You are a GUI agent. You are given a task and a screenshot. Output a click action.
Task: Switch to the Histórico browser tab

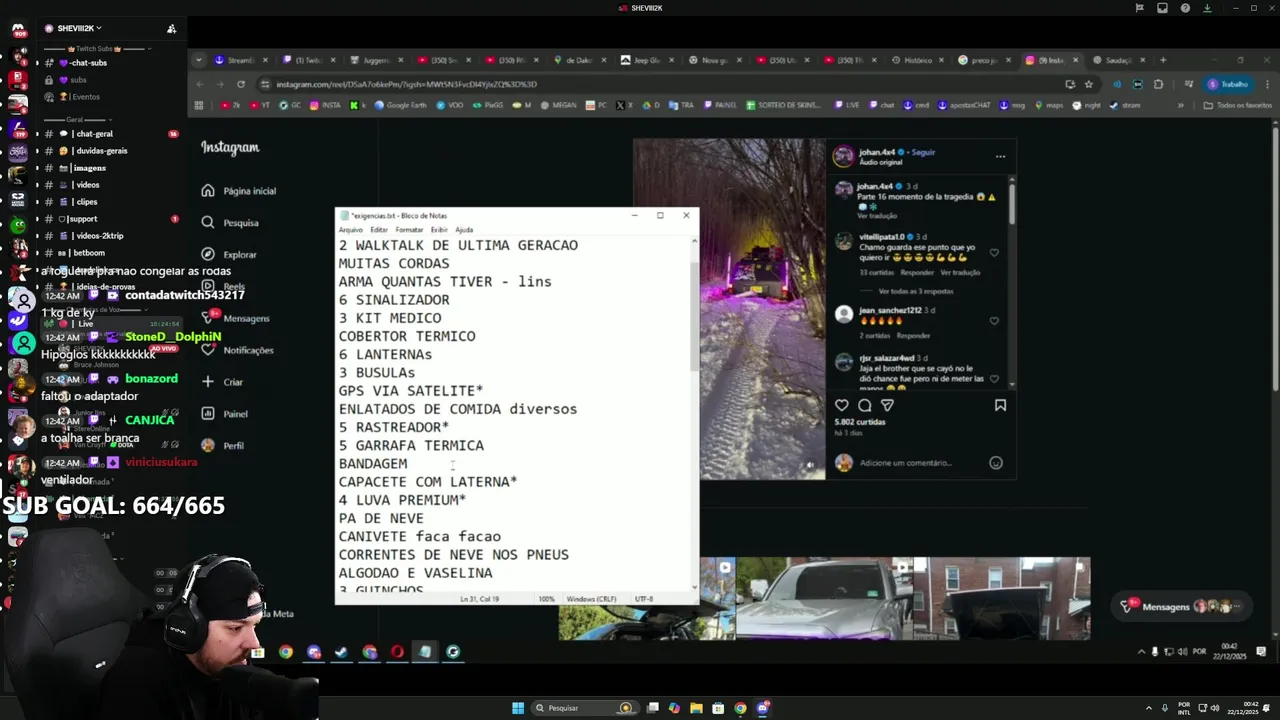click(x=918, y=60)
